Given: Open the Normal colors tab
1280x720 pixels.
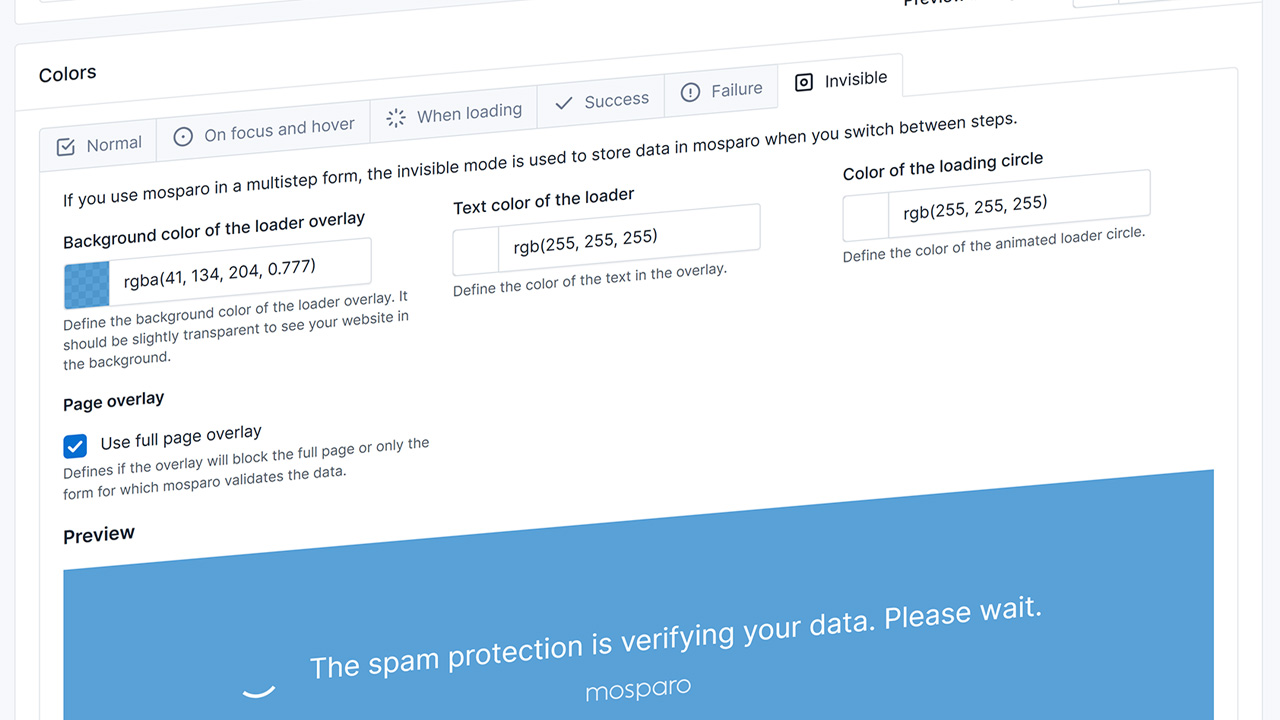Looking at the screenshot, I should tap(98, 146).
